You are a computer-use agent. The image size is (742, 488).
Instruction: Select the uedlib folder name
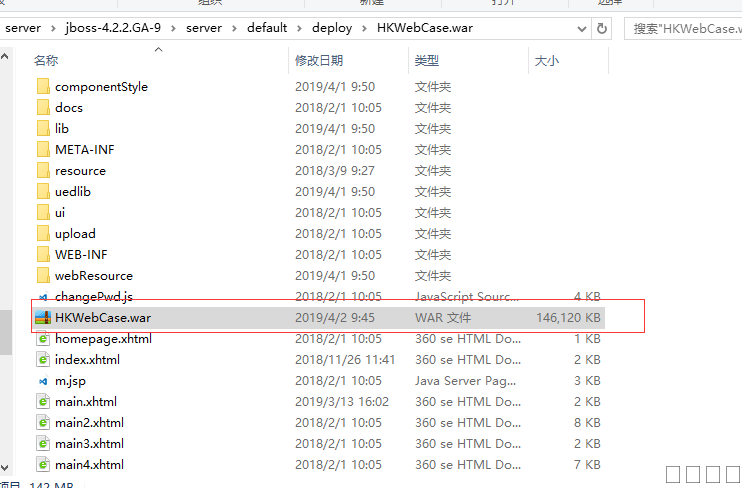72,191
